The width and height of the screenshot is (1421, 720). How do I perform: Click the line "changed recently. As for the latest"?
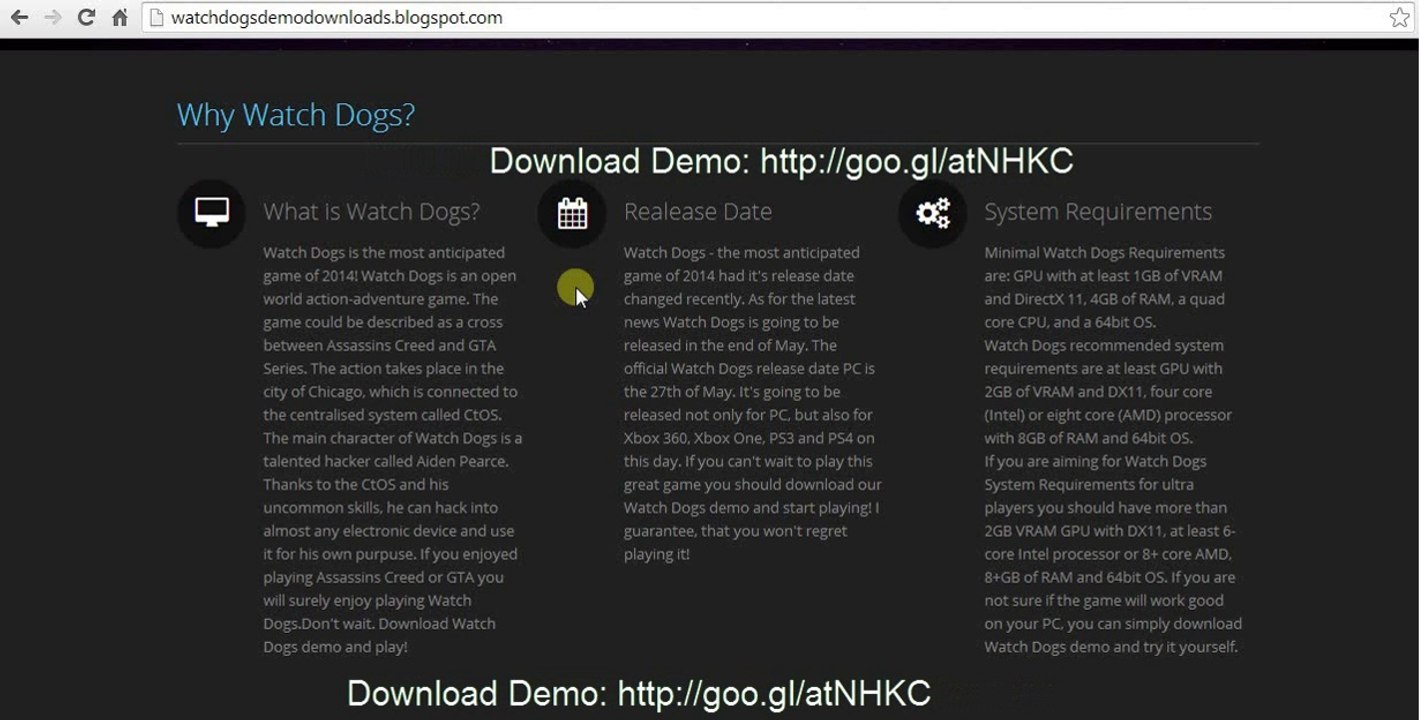coord(739,298)
